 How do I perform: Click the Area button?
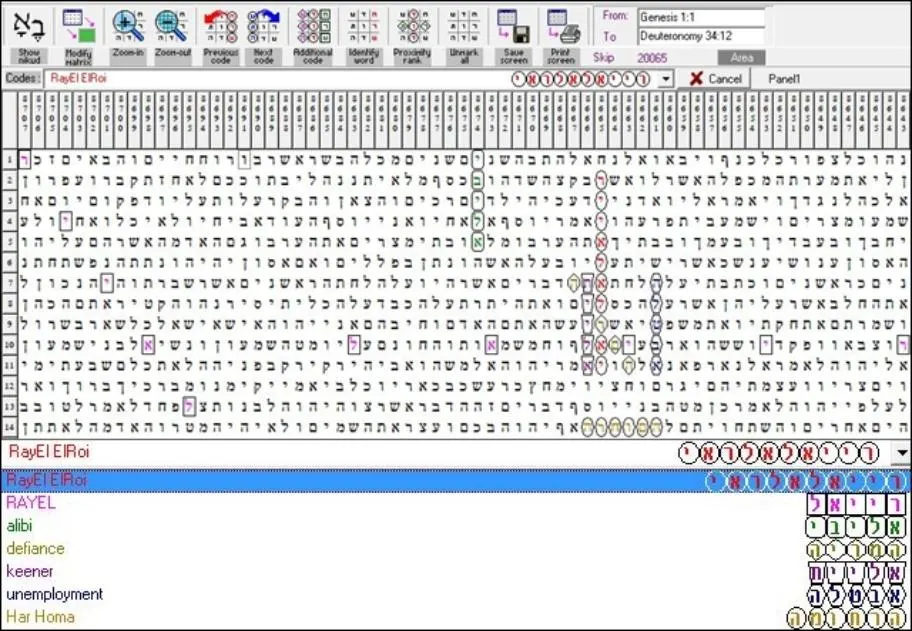coord(741,58)
